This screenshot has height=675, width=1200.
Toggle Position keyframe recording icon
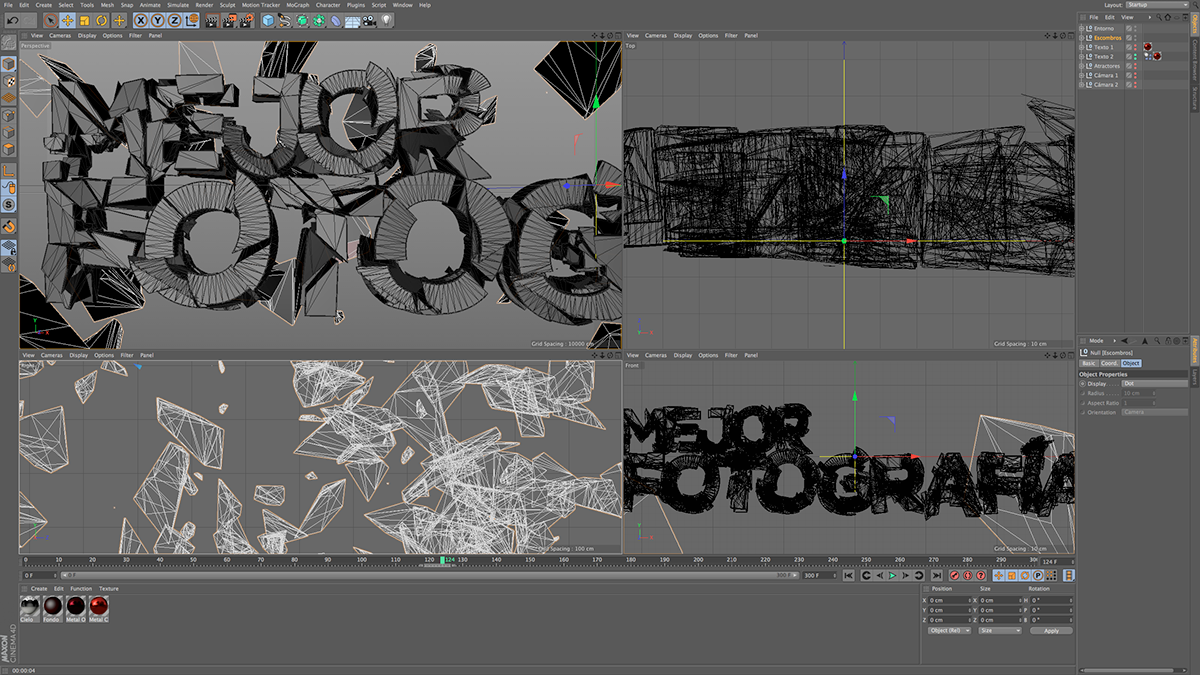(999, 576)
